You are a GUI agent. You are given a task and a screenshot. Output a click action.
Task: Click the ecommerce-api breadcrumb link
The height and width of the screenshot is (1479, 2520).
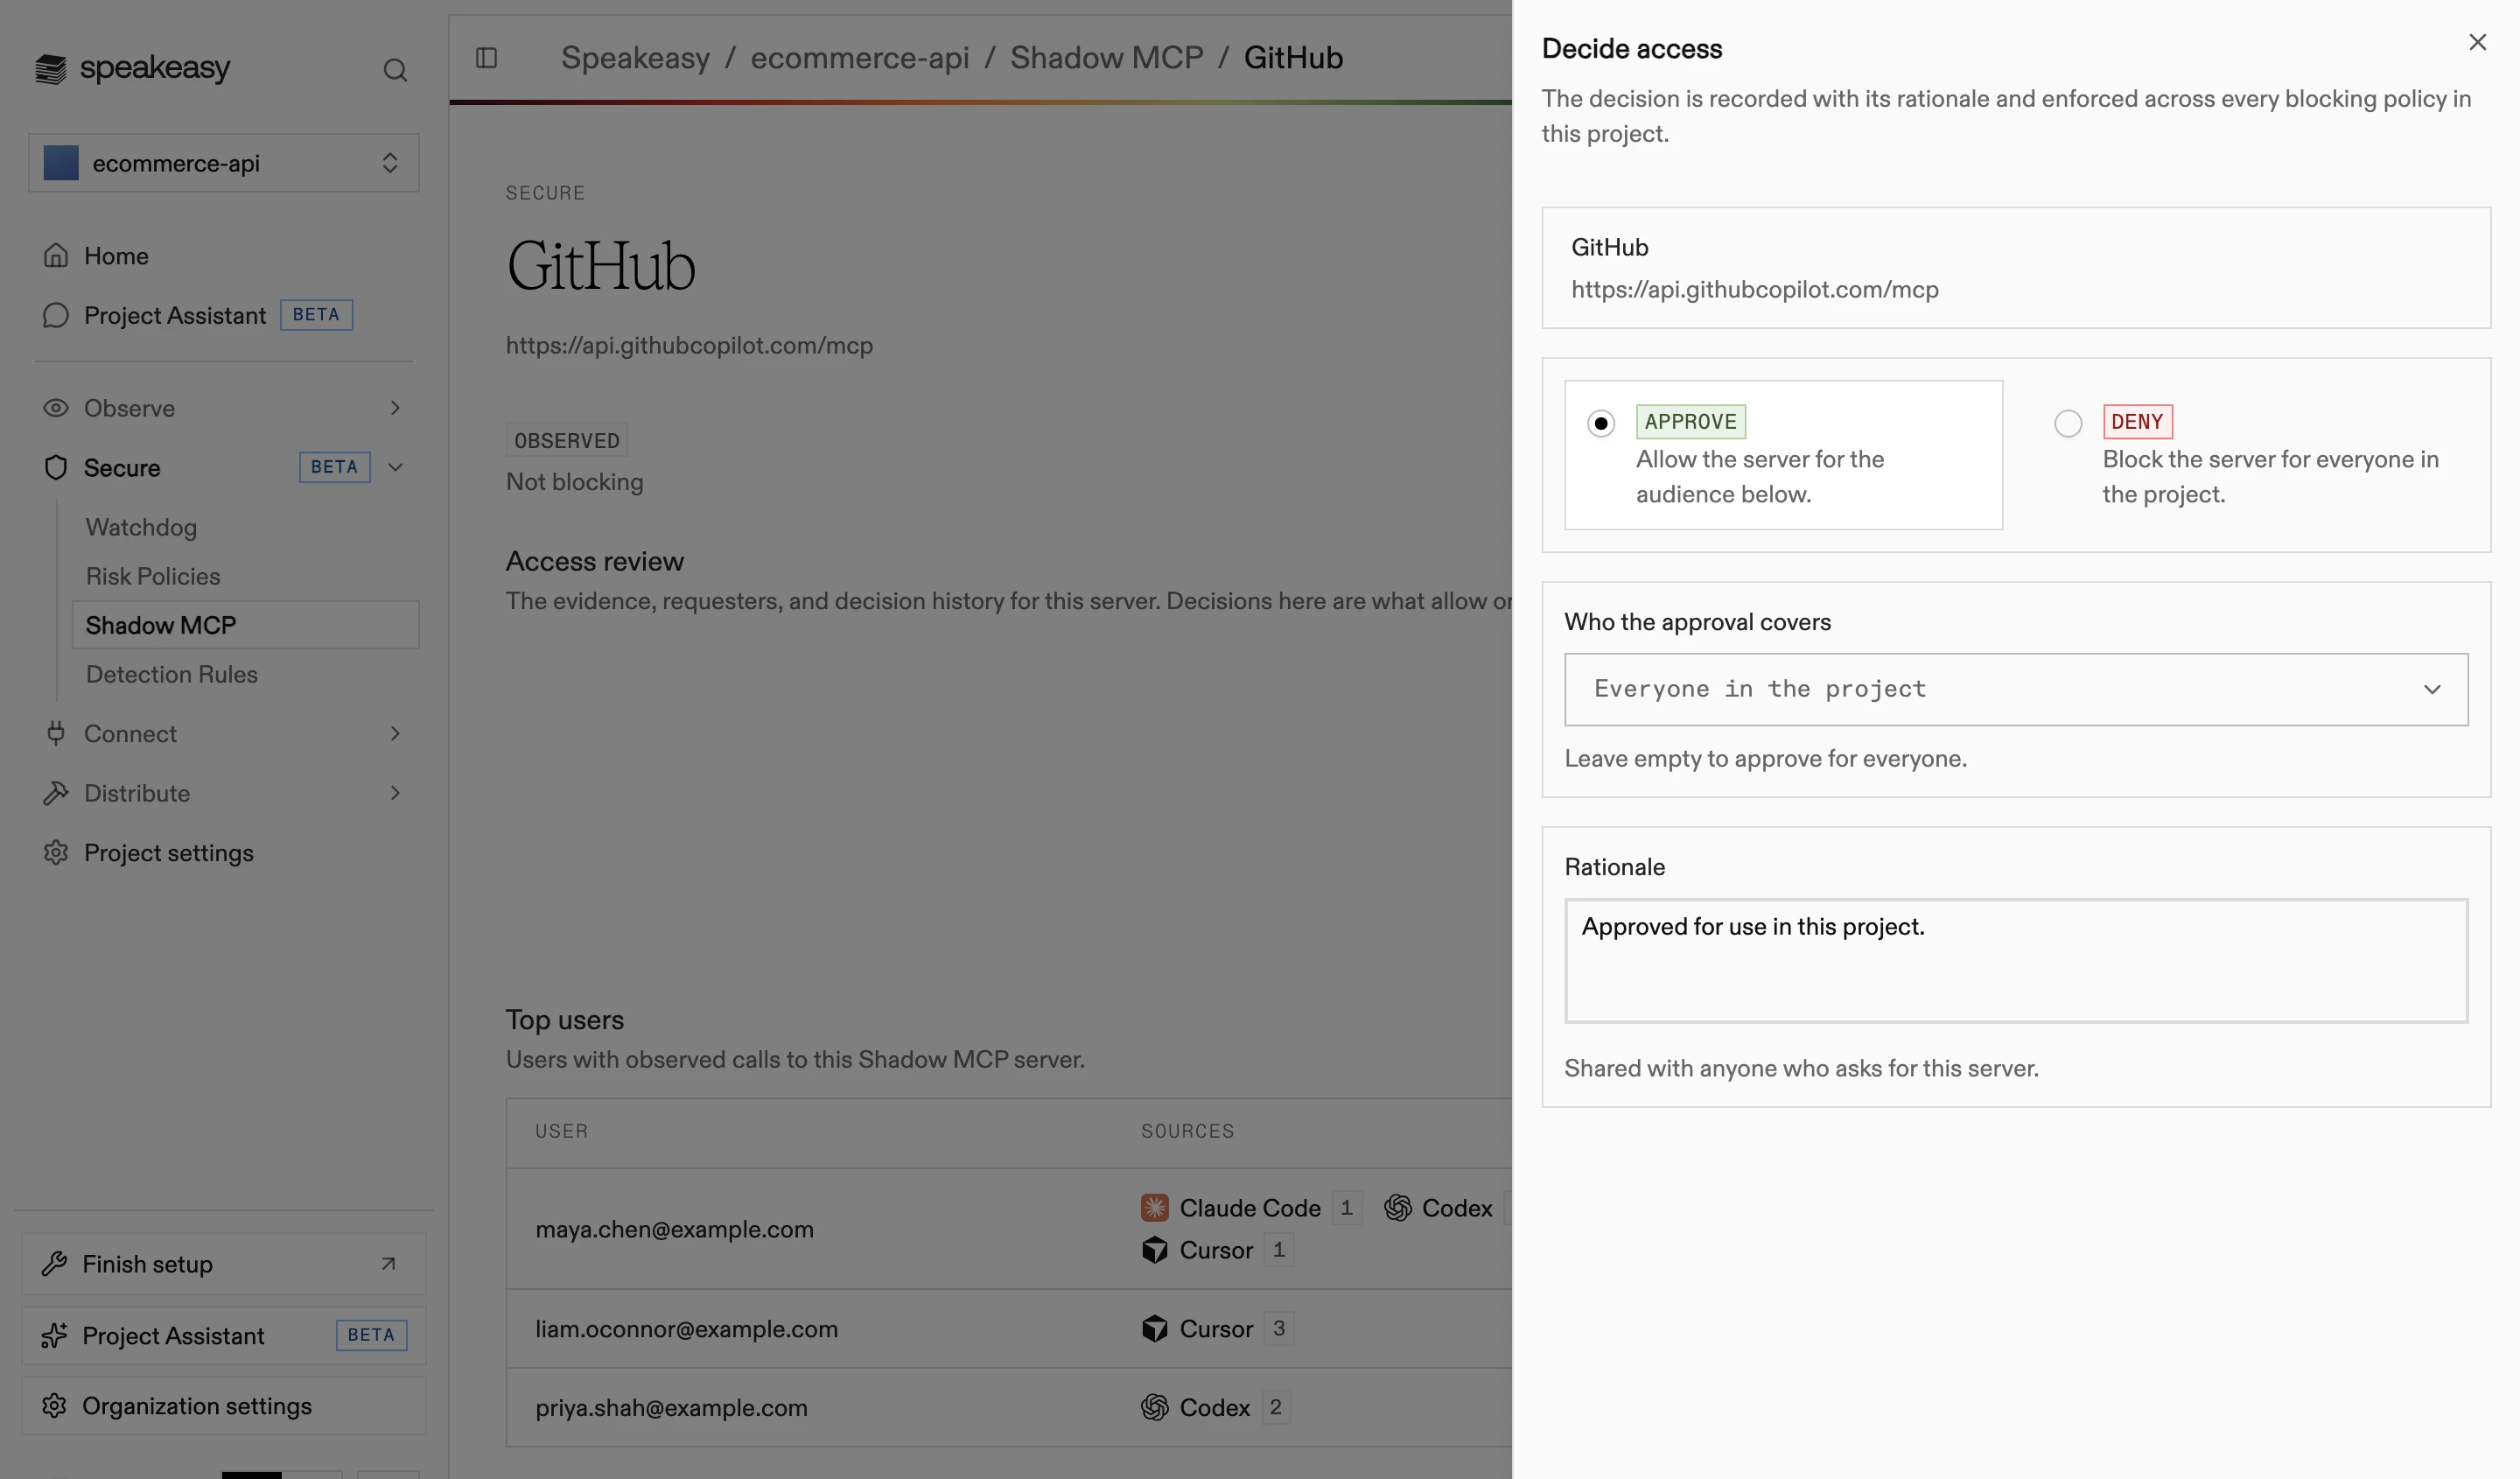pyautogui.click(x=860, y=58)
